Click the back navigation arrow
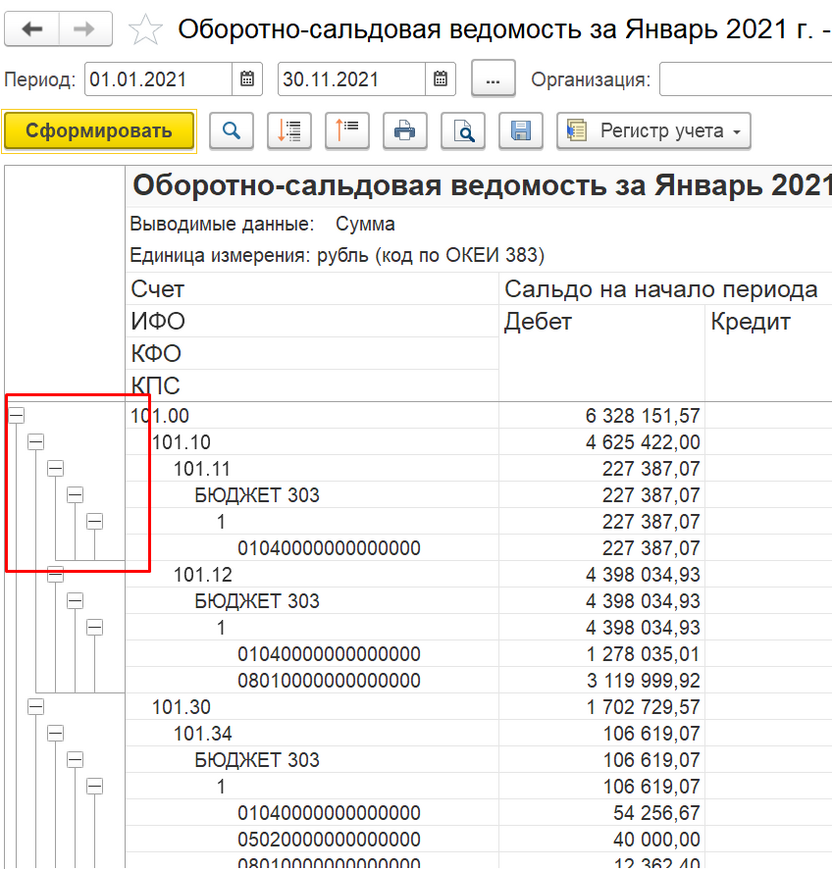 pyautogui.click(x=32, y=29)
